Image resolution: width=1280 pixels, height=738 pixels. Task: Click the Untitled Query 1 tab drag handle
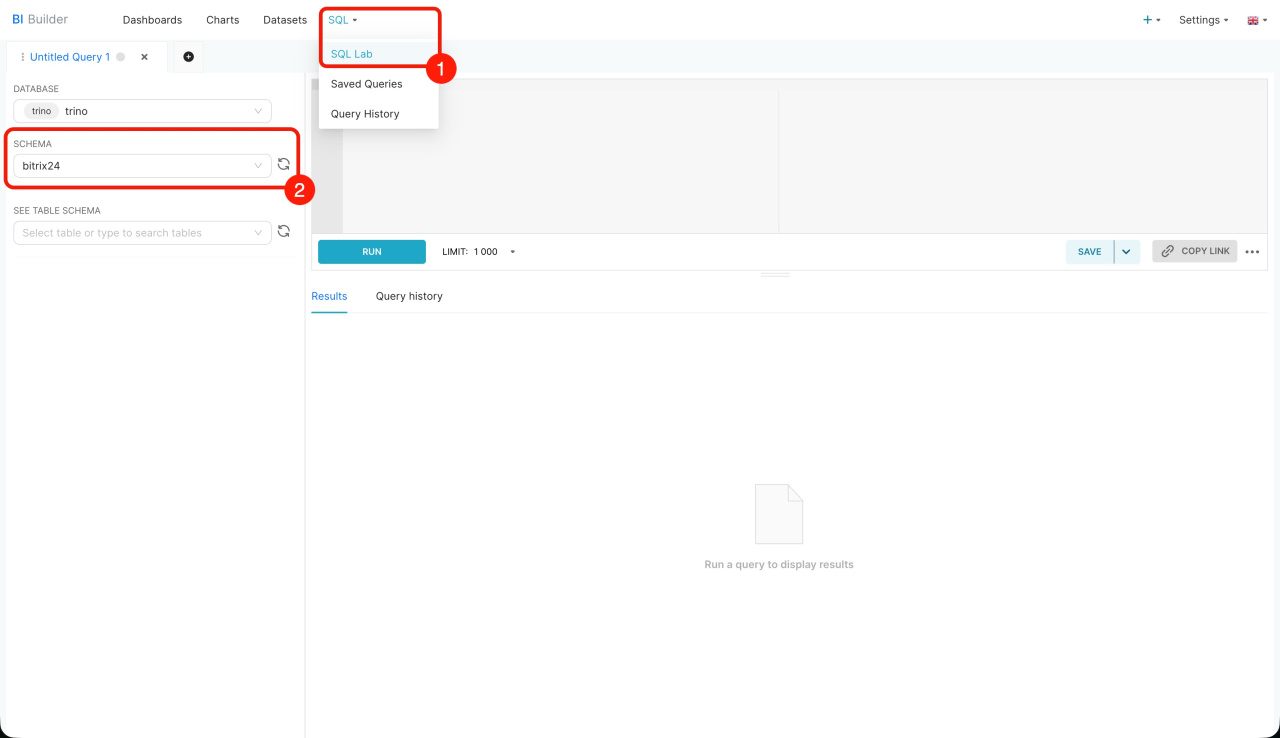tap(22, 57)
